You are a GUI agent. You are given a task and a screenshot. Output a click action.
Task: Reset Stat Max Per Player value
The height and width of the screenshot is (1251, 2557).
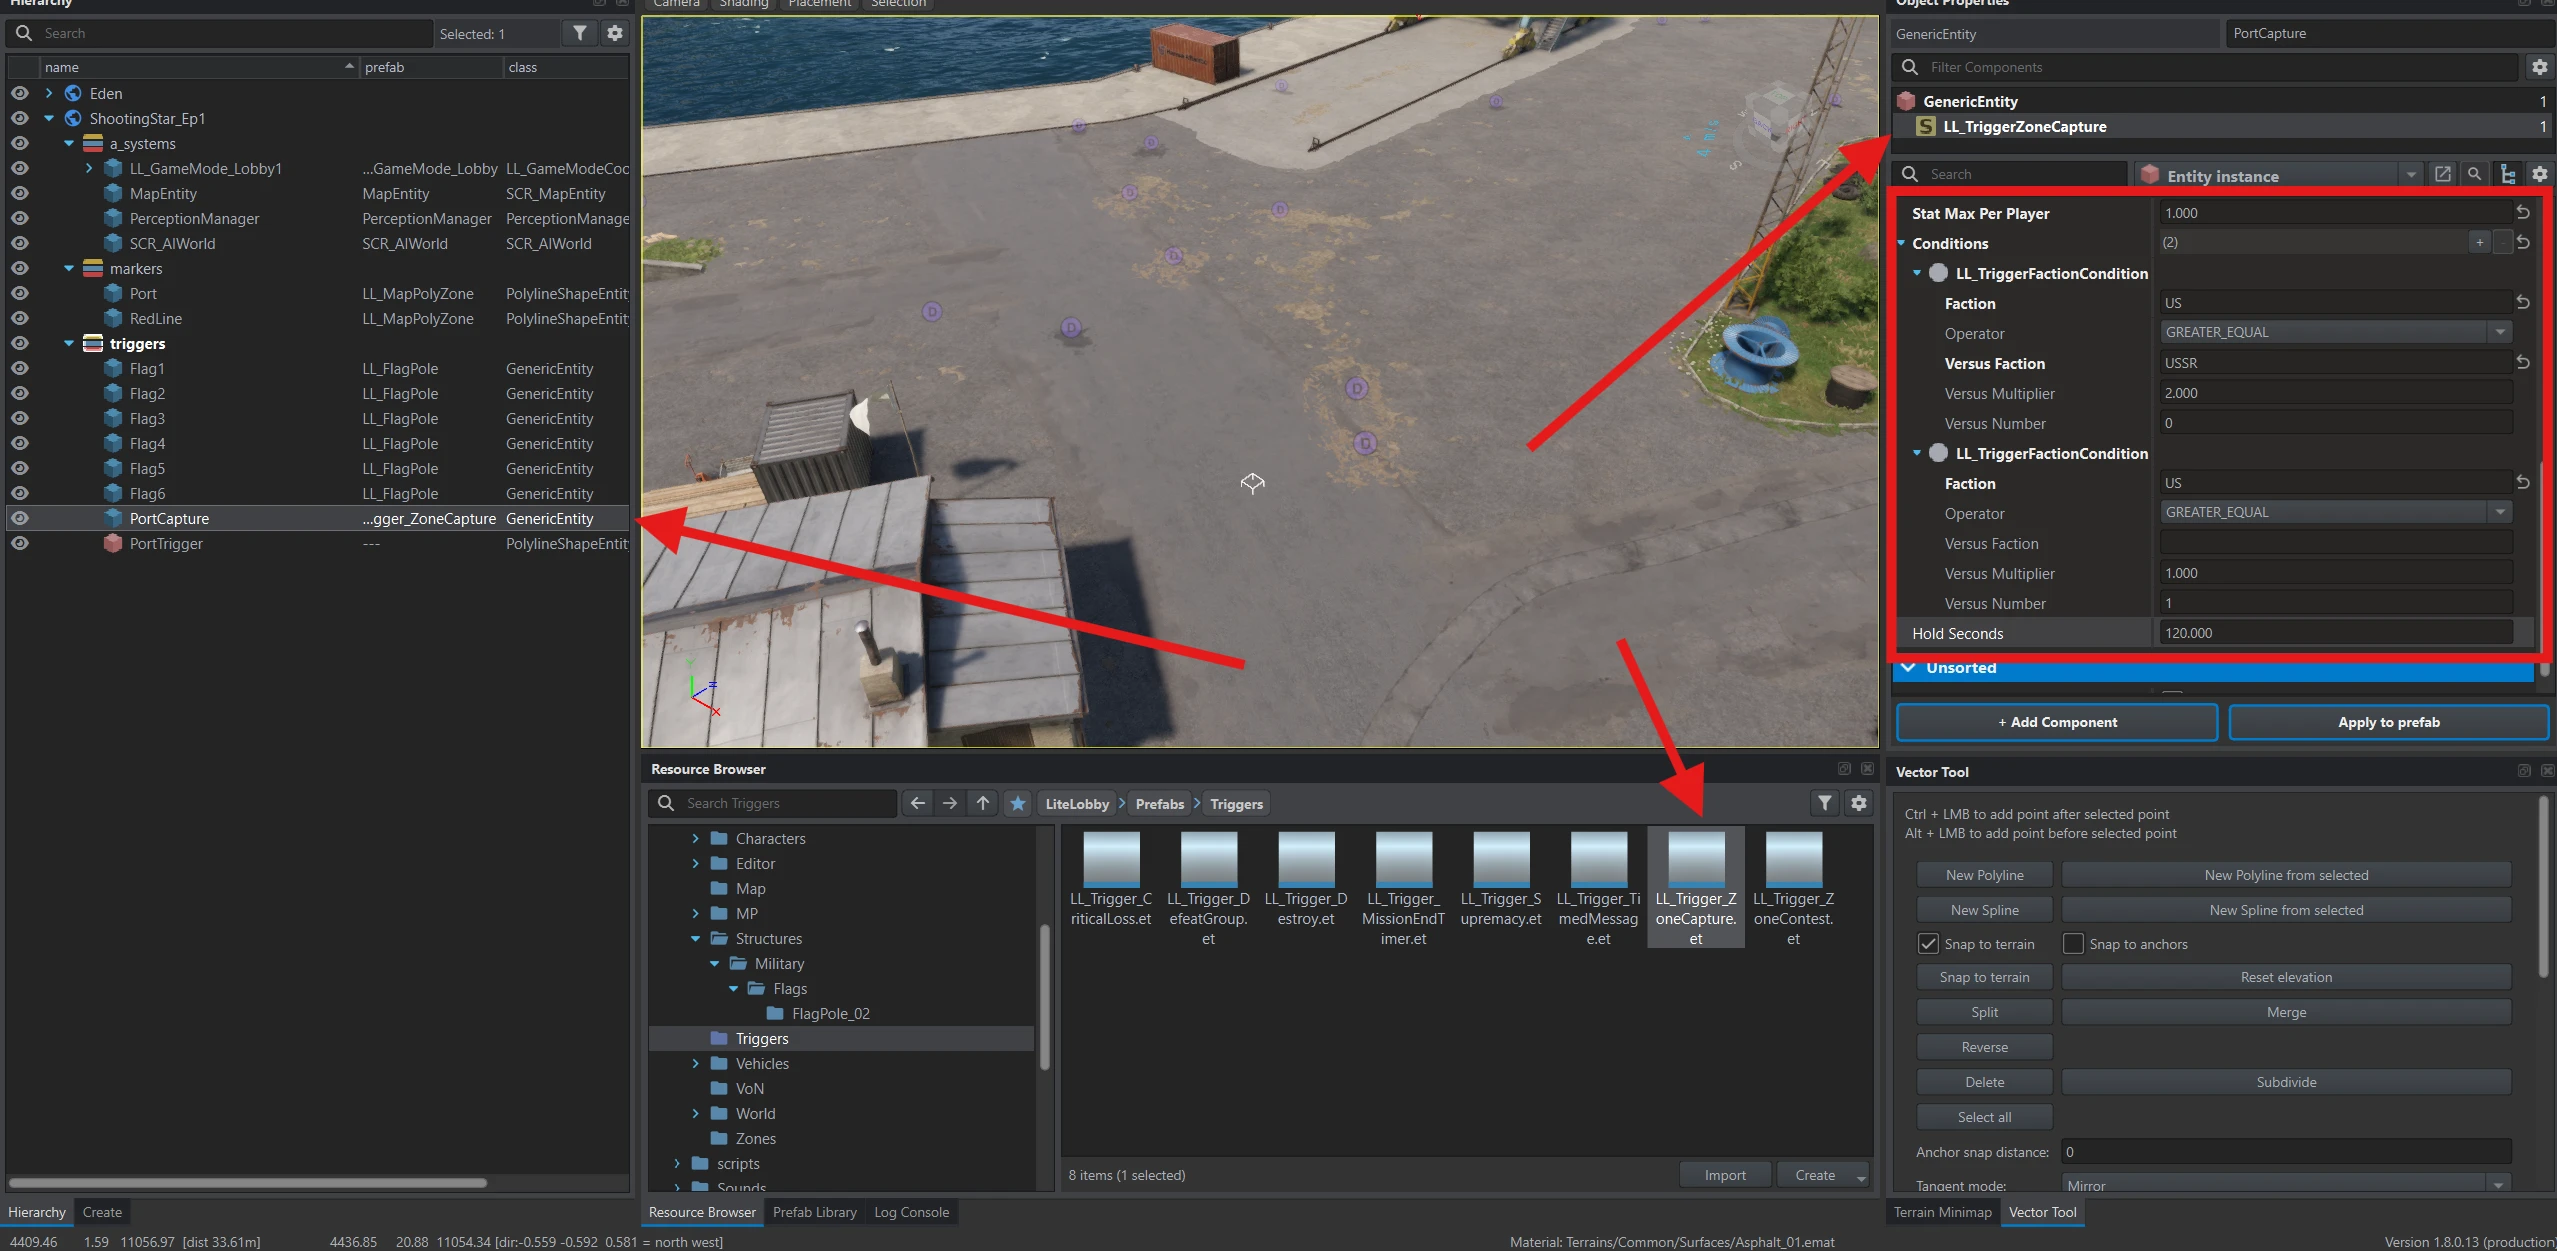click(2523, 212)
